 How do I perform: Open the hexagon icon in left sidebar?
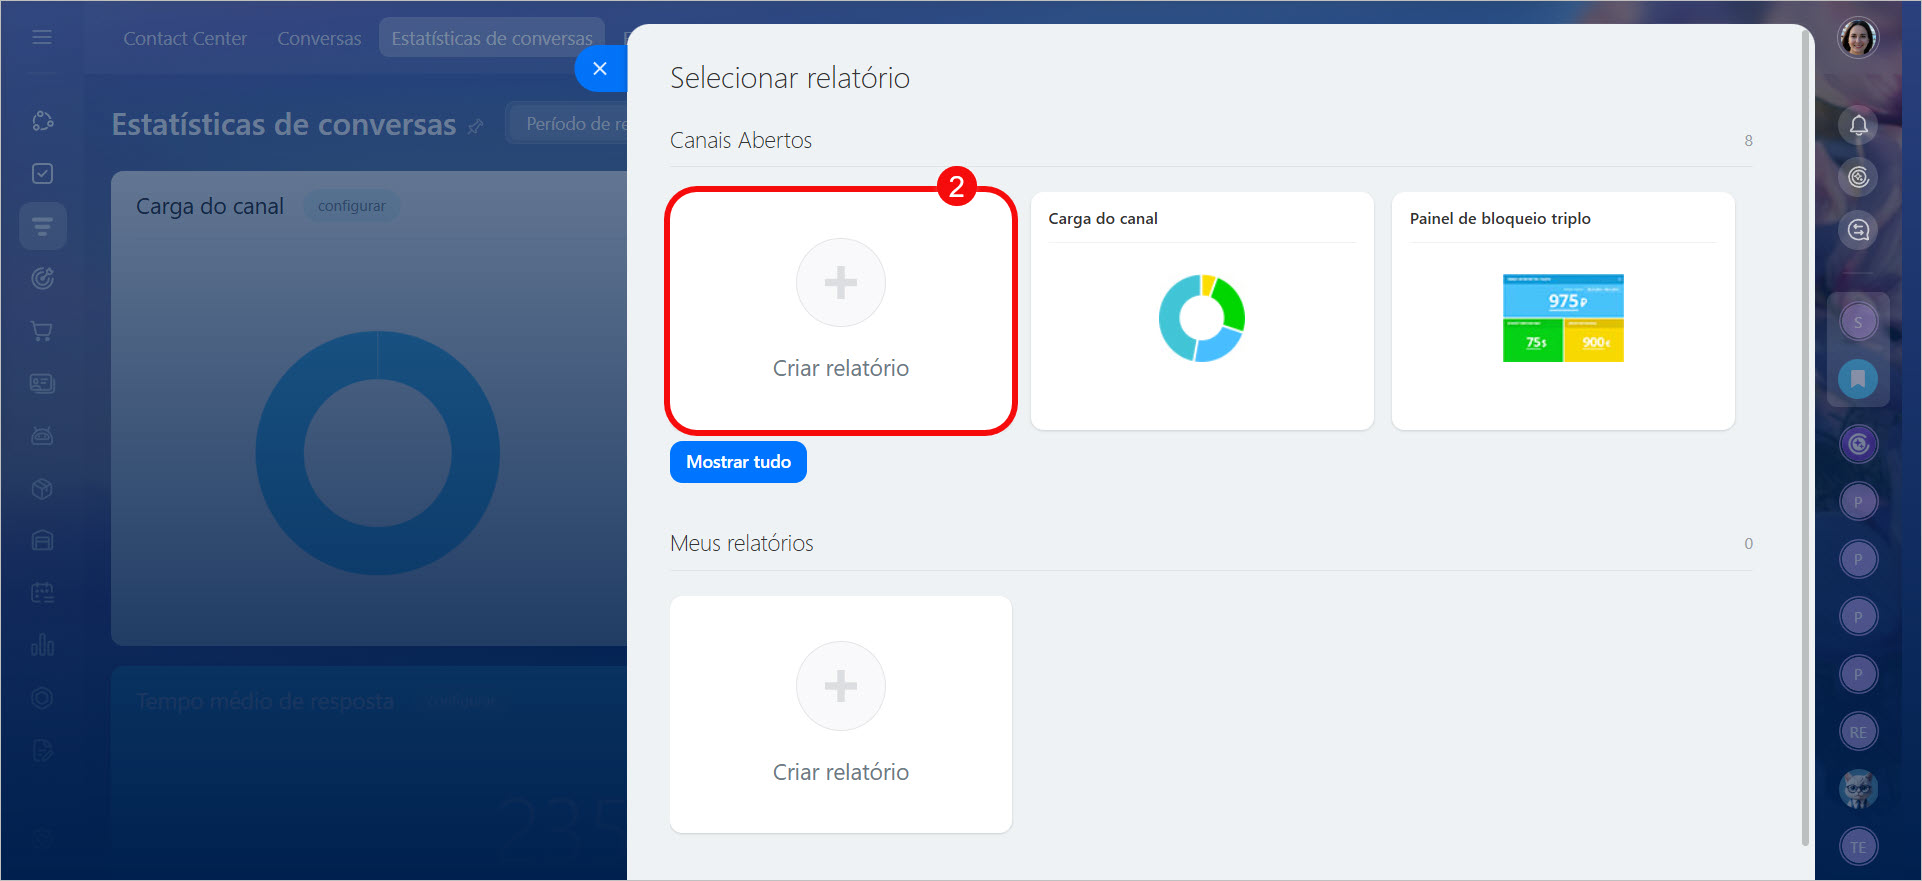[x=42, y=698]
